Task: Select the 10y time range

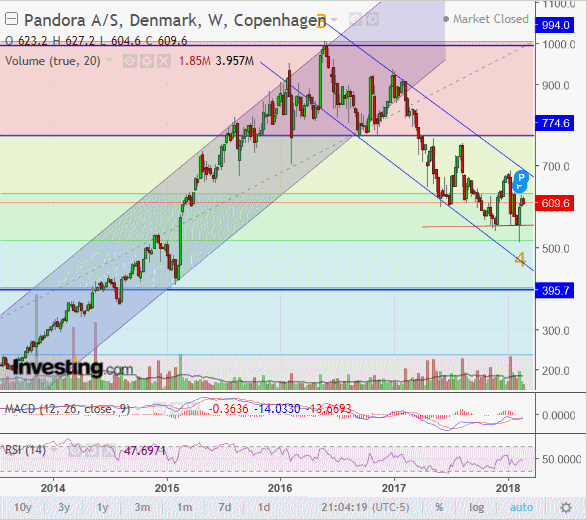Action: click(x=22, y=507)
